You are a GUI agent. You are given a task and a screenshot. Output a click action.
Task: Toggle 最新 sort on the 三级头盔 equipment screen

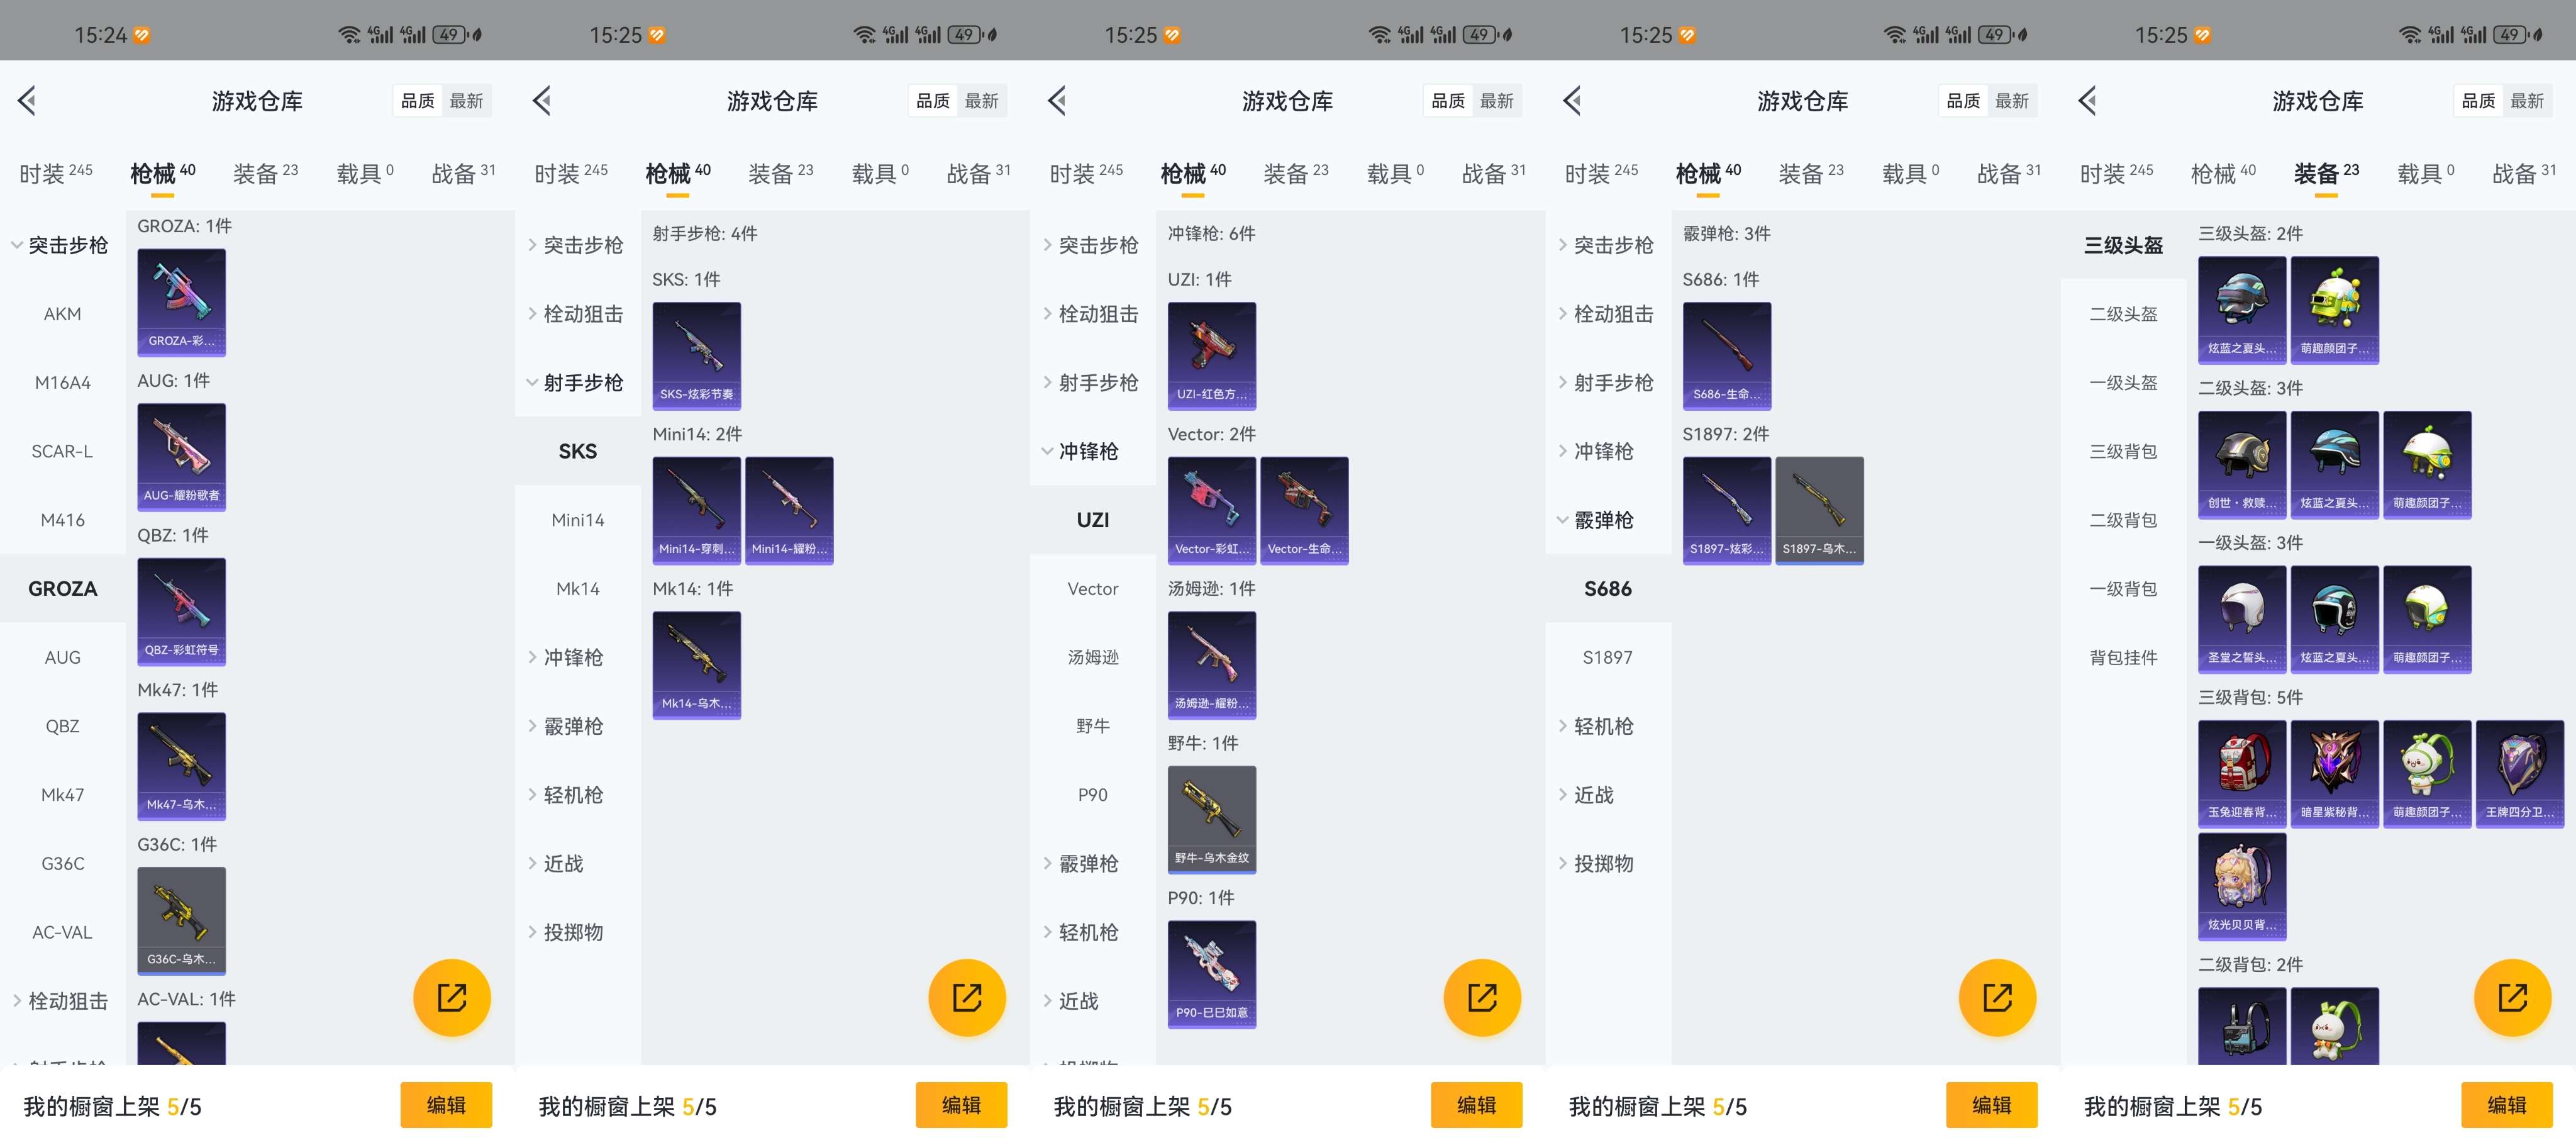pos(2526,101)
